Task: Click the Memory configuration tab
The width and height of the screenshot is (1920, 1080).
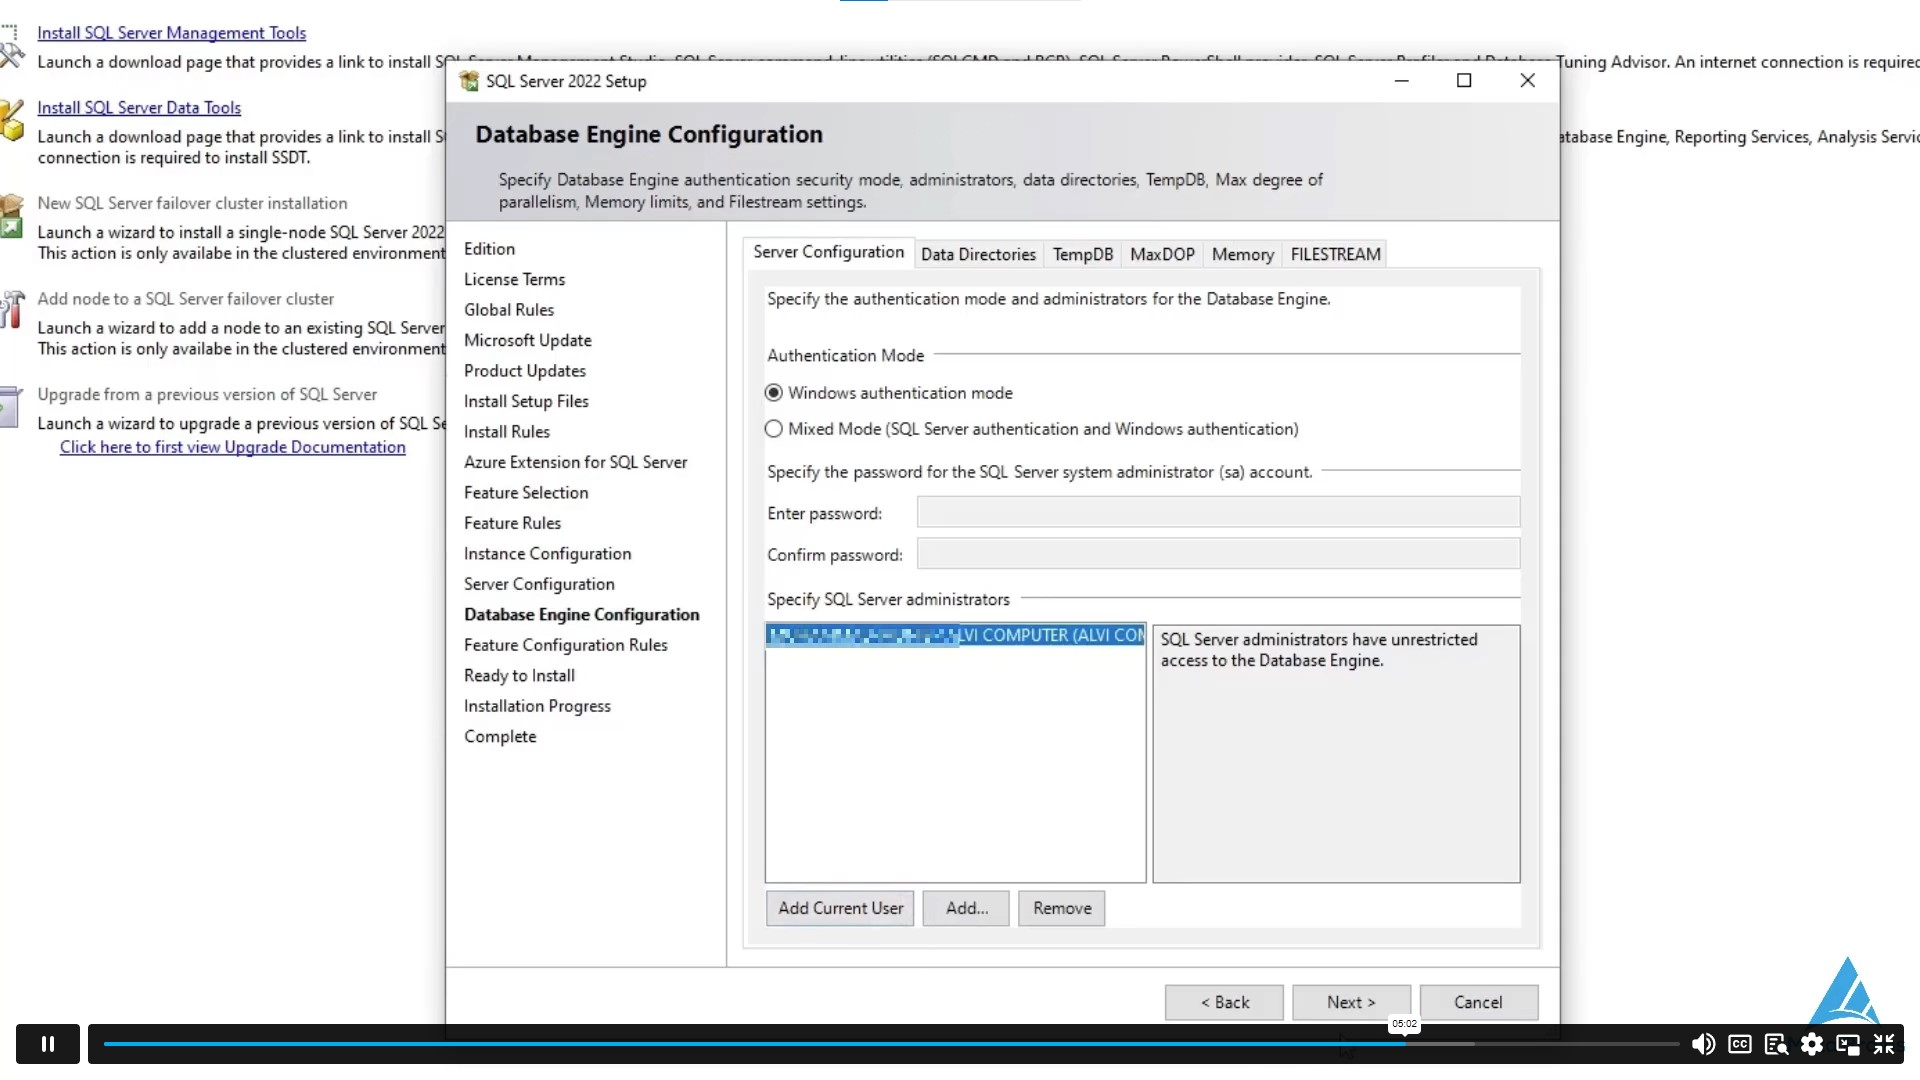Action: [x=1242, y=253]
